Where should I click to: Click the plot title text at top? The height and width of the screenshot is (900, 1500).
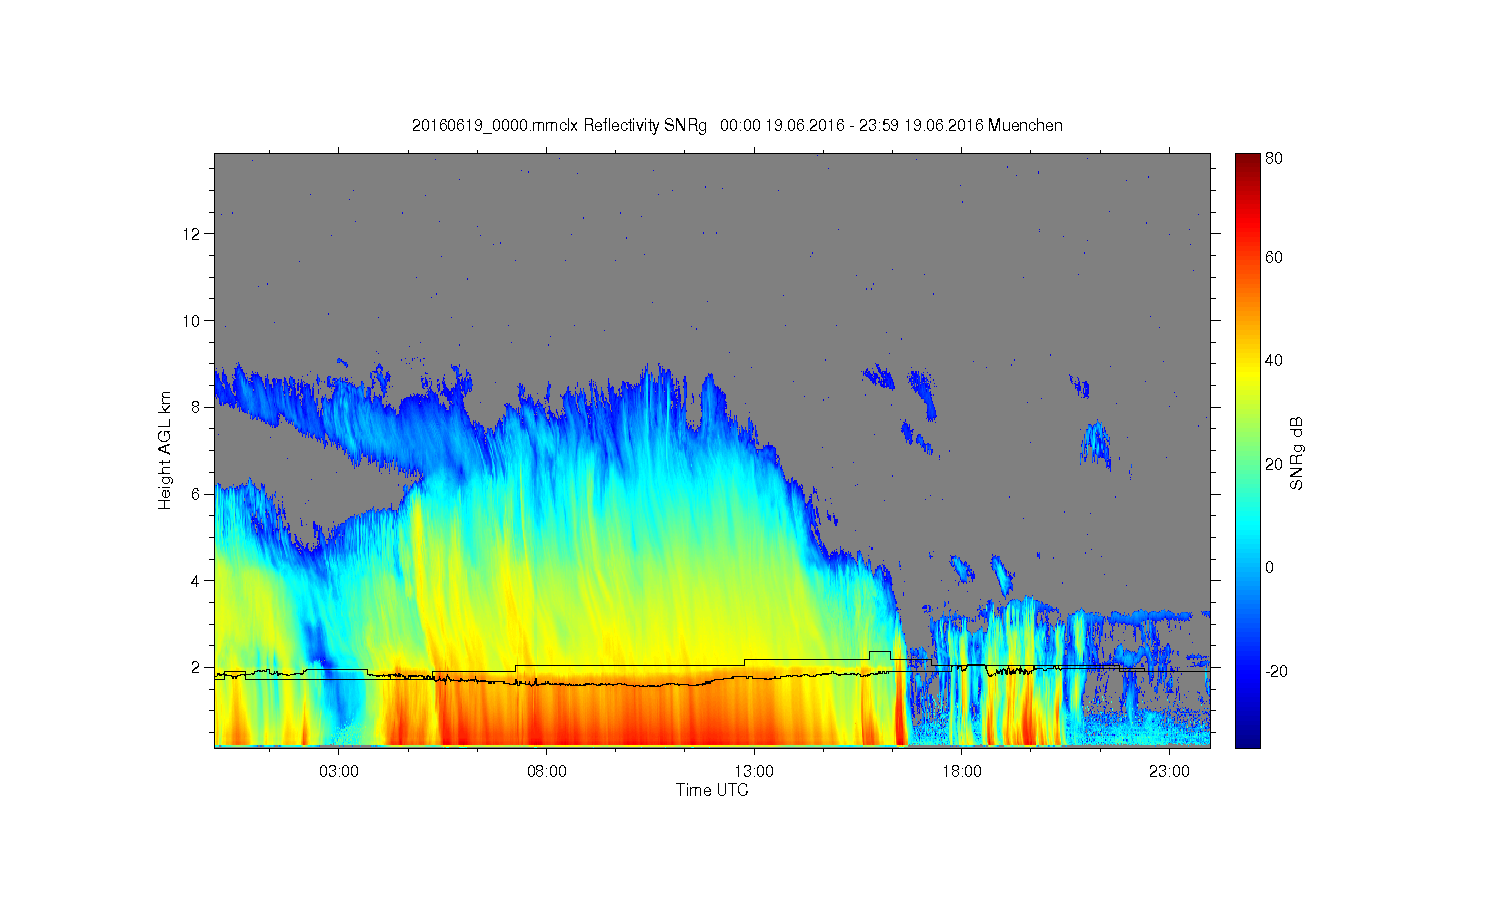click(x=737, y=125)
